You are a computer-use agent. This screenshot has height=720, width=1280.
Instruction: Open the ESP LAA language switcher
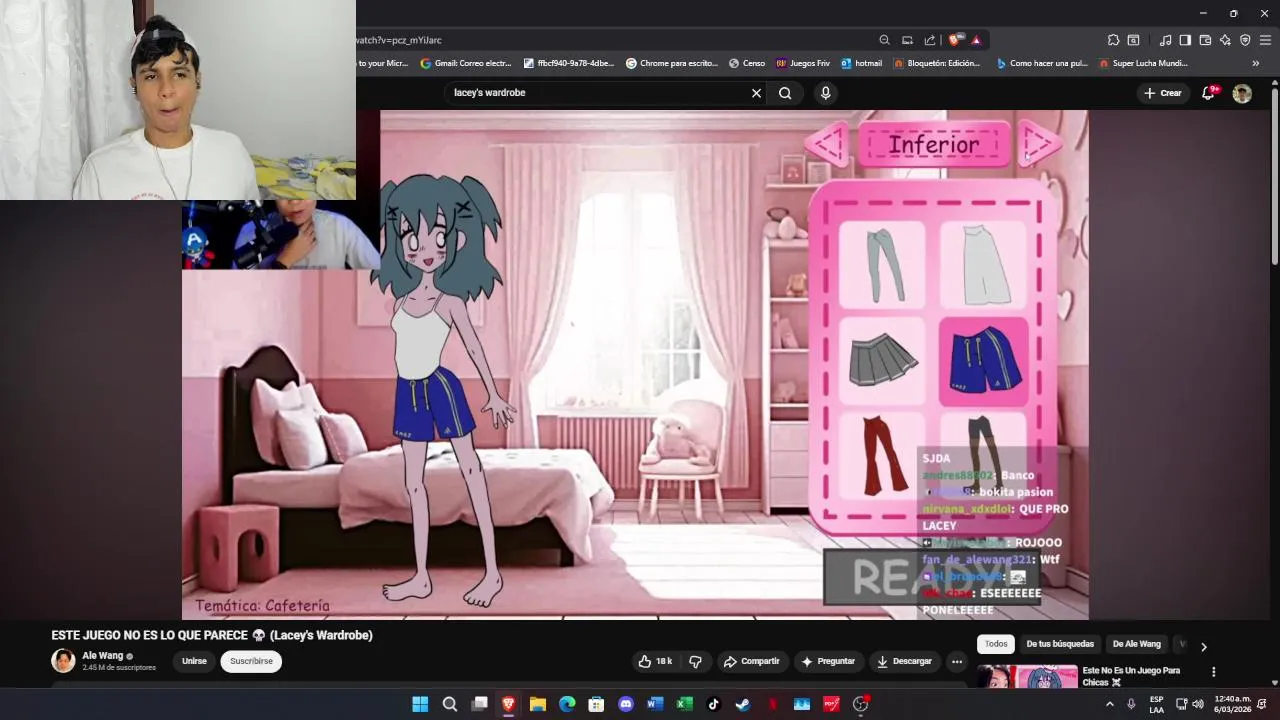click(1156, 704)
